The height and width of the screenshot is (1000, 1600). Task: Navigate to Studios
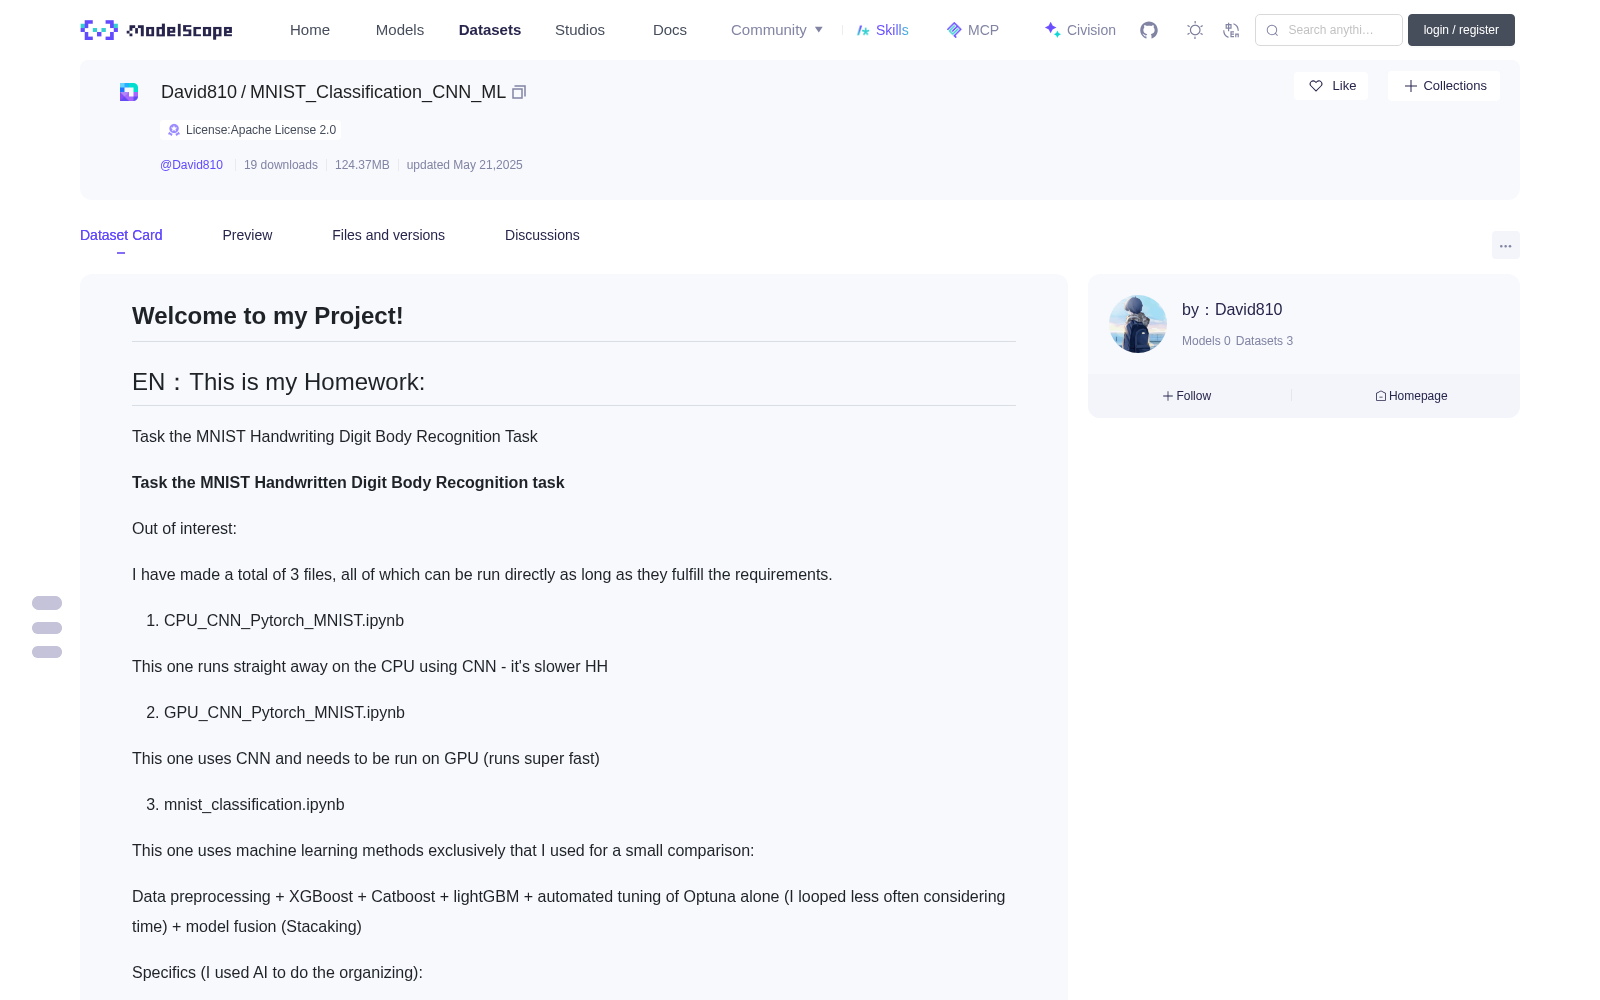[580, 30]
